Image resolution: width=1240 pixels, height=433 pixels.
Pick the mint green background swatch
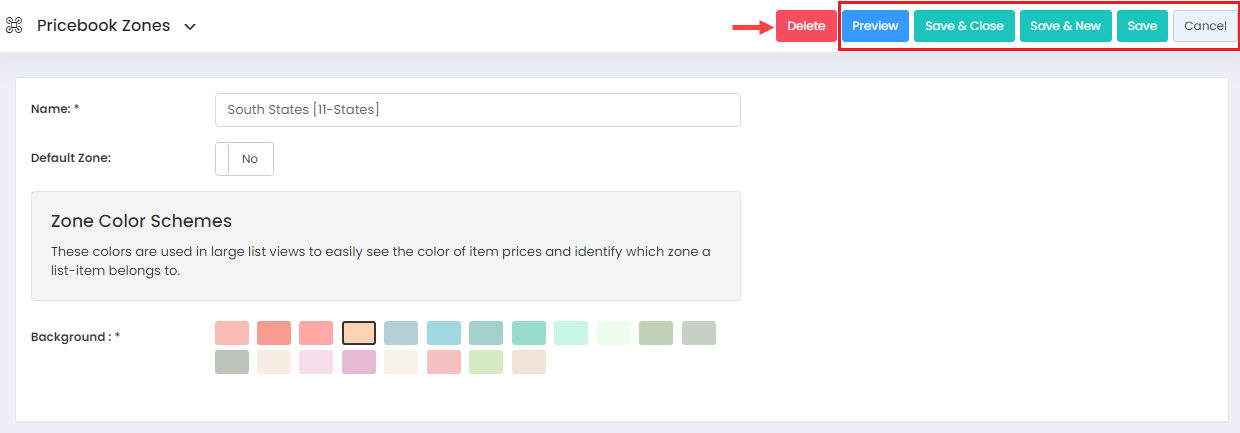pyautogui.click(x=529, y=333)
